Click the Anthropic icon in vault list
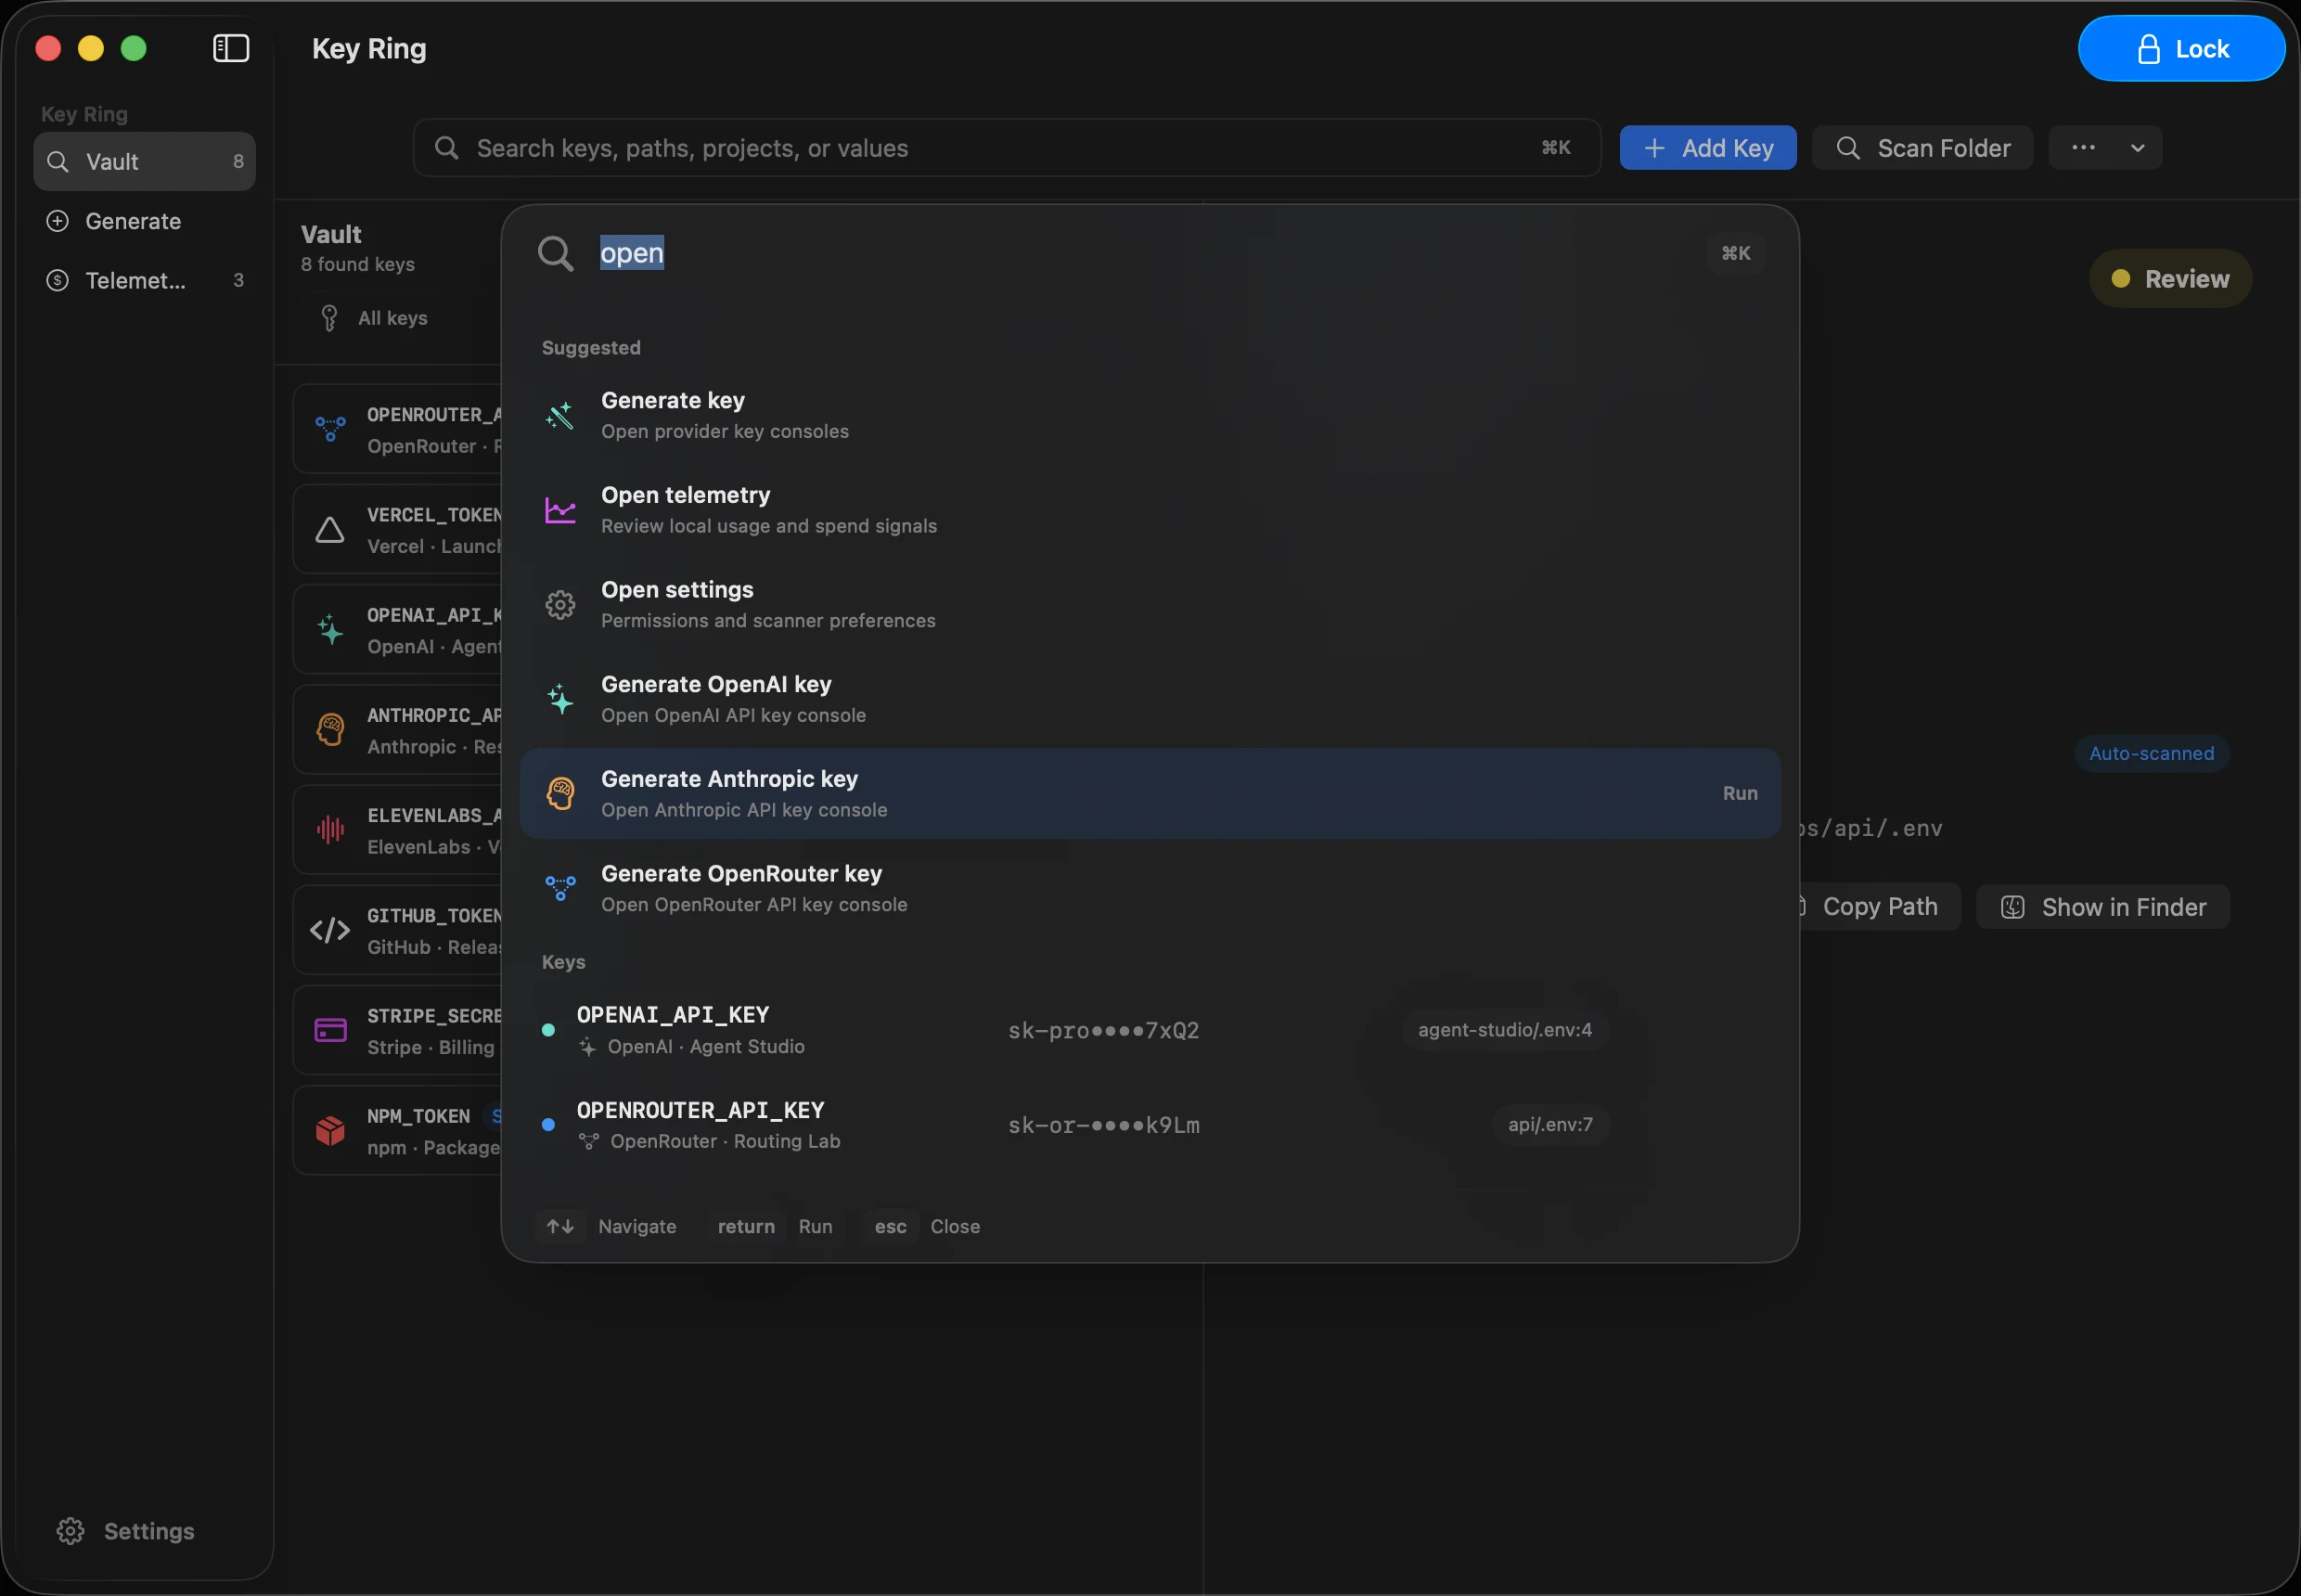Viewport: 2301px width, 1596px height. coord(330,729)
